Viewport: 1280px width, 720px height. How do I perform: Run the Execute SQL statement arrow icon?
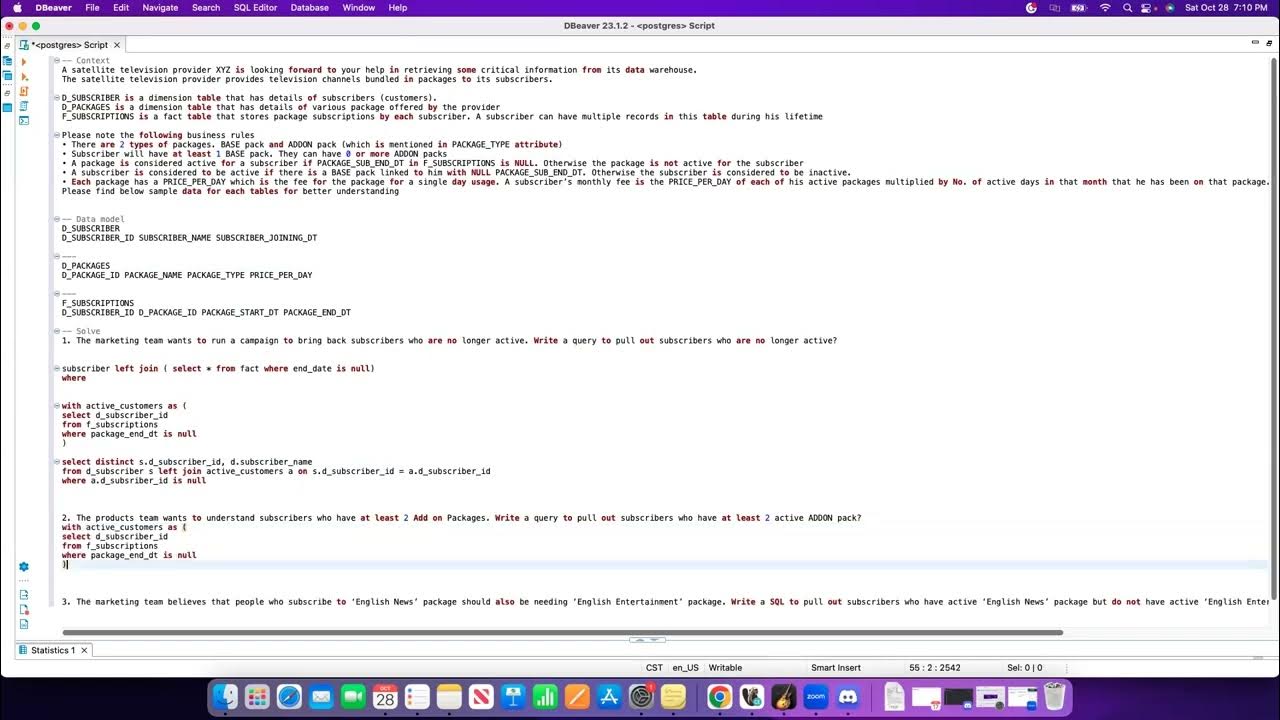(x=24, y=62)
